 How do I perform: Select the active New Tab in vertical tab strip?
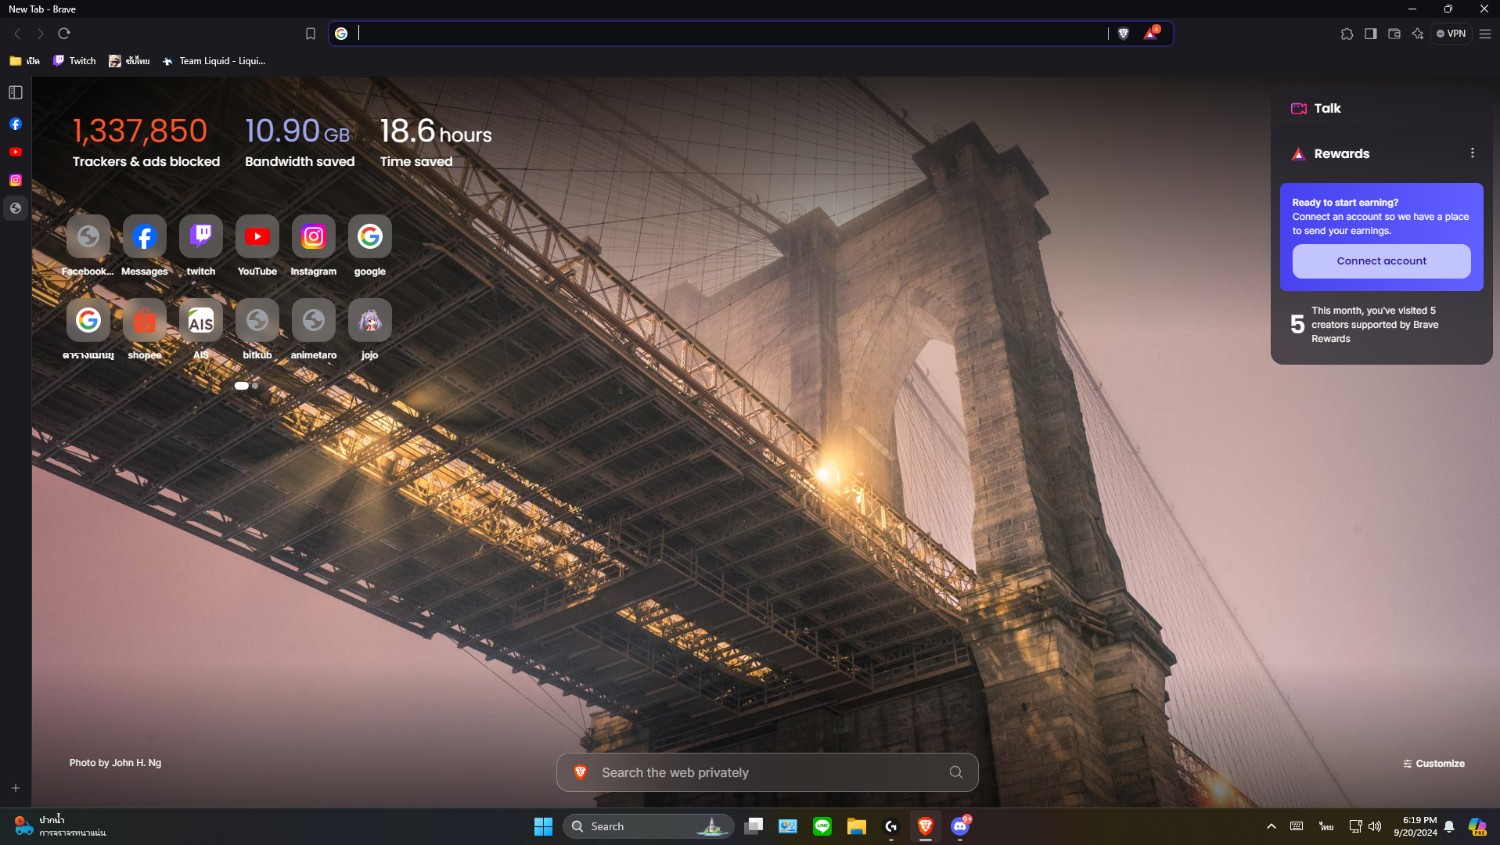coord(15,208)
